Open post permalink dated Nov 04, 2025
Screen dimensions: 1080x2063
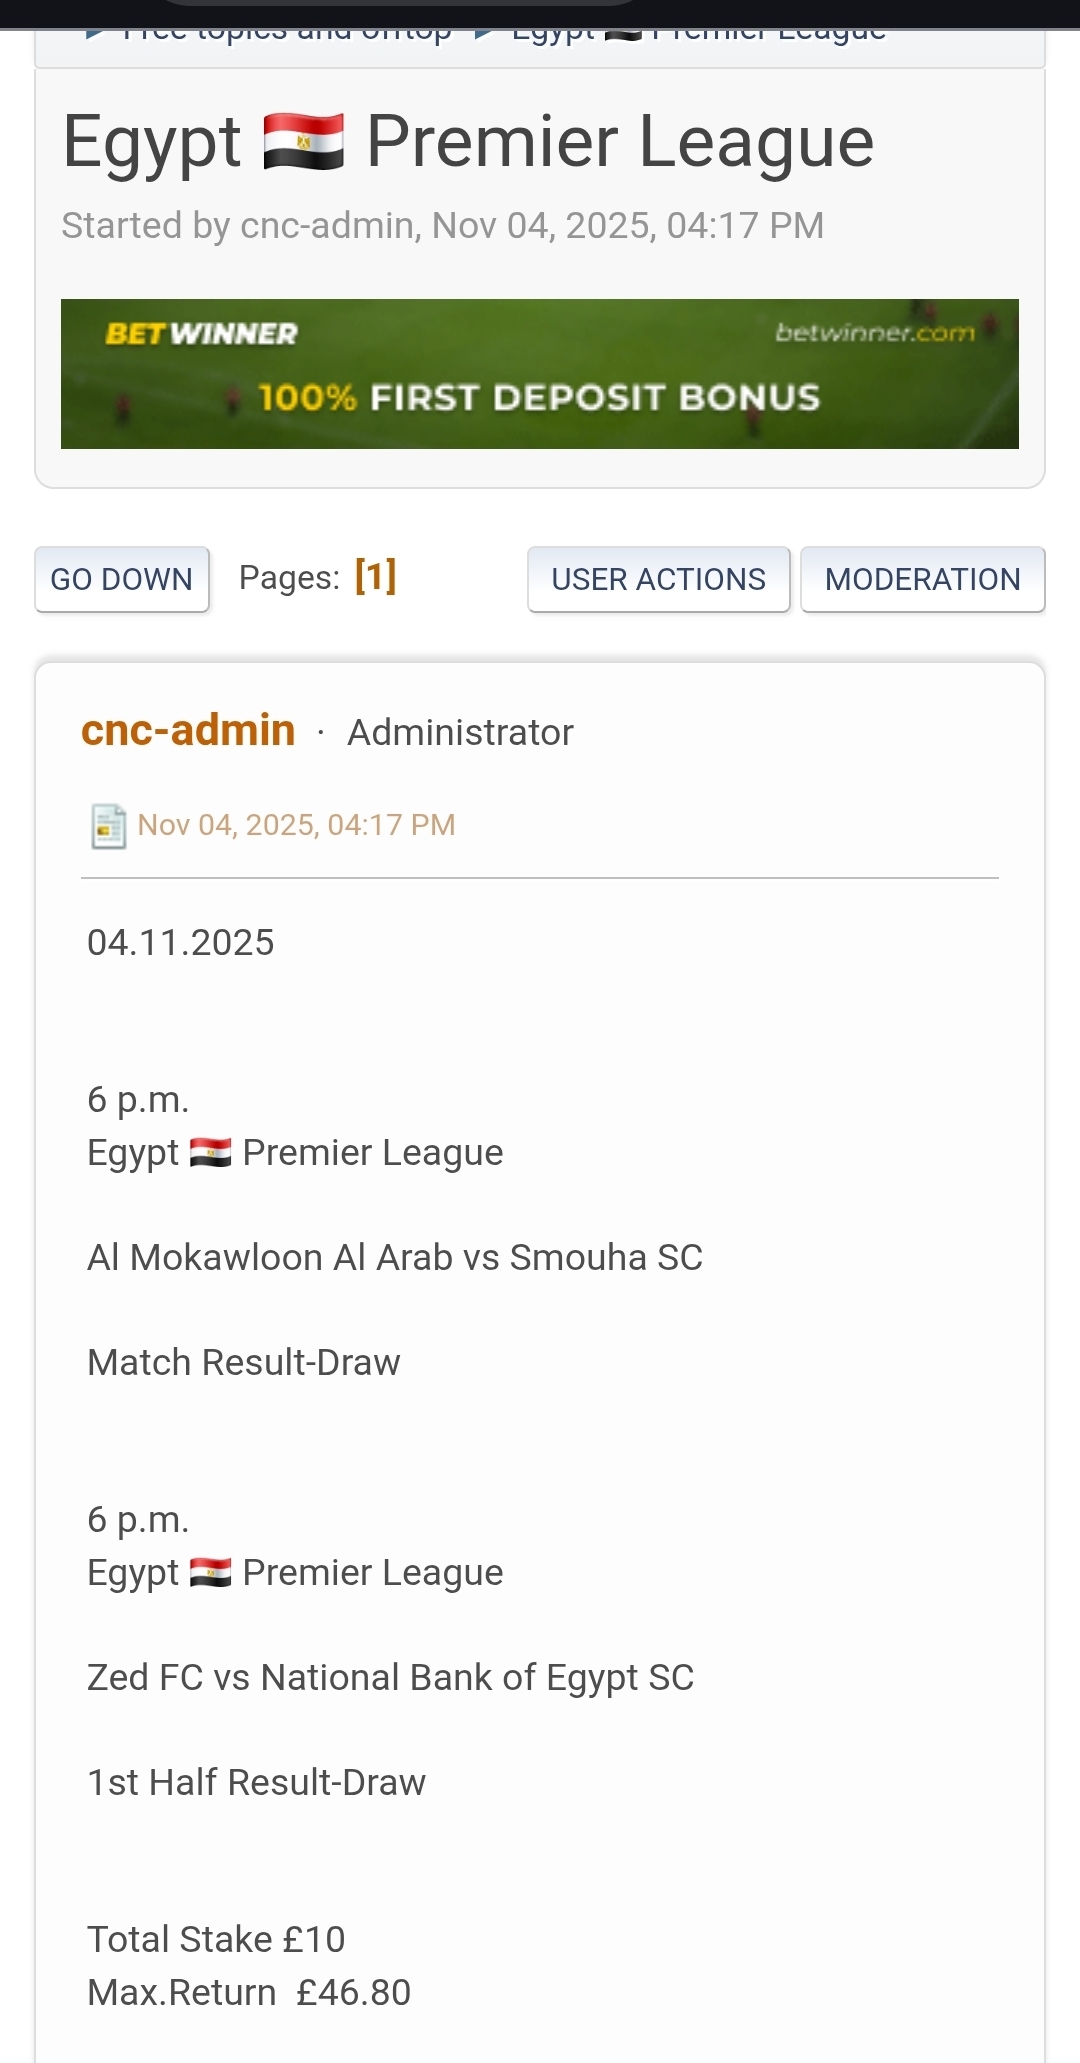click(296, 825)
